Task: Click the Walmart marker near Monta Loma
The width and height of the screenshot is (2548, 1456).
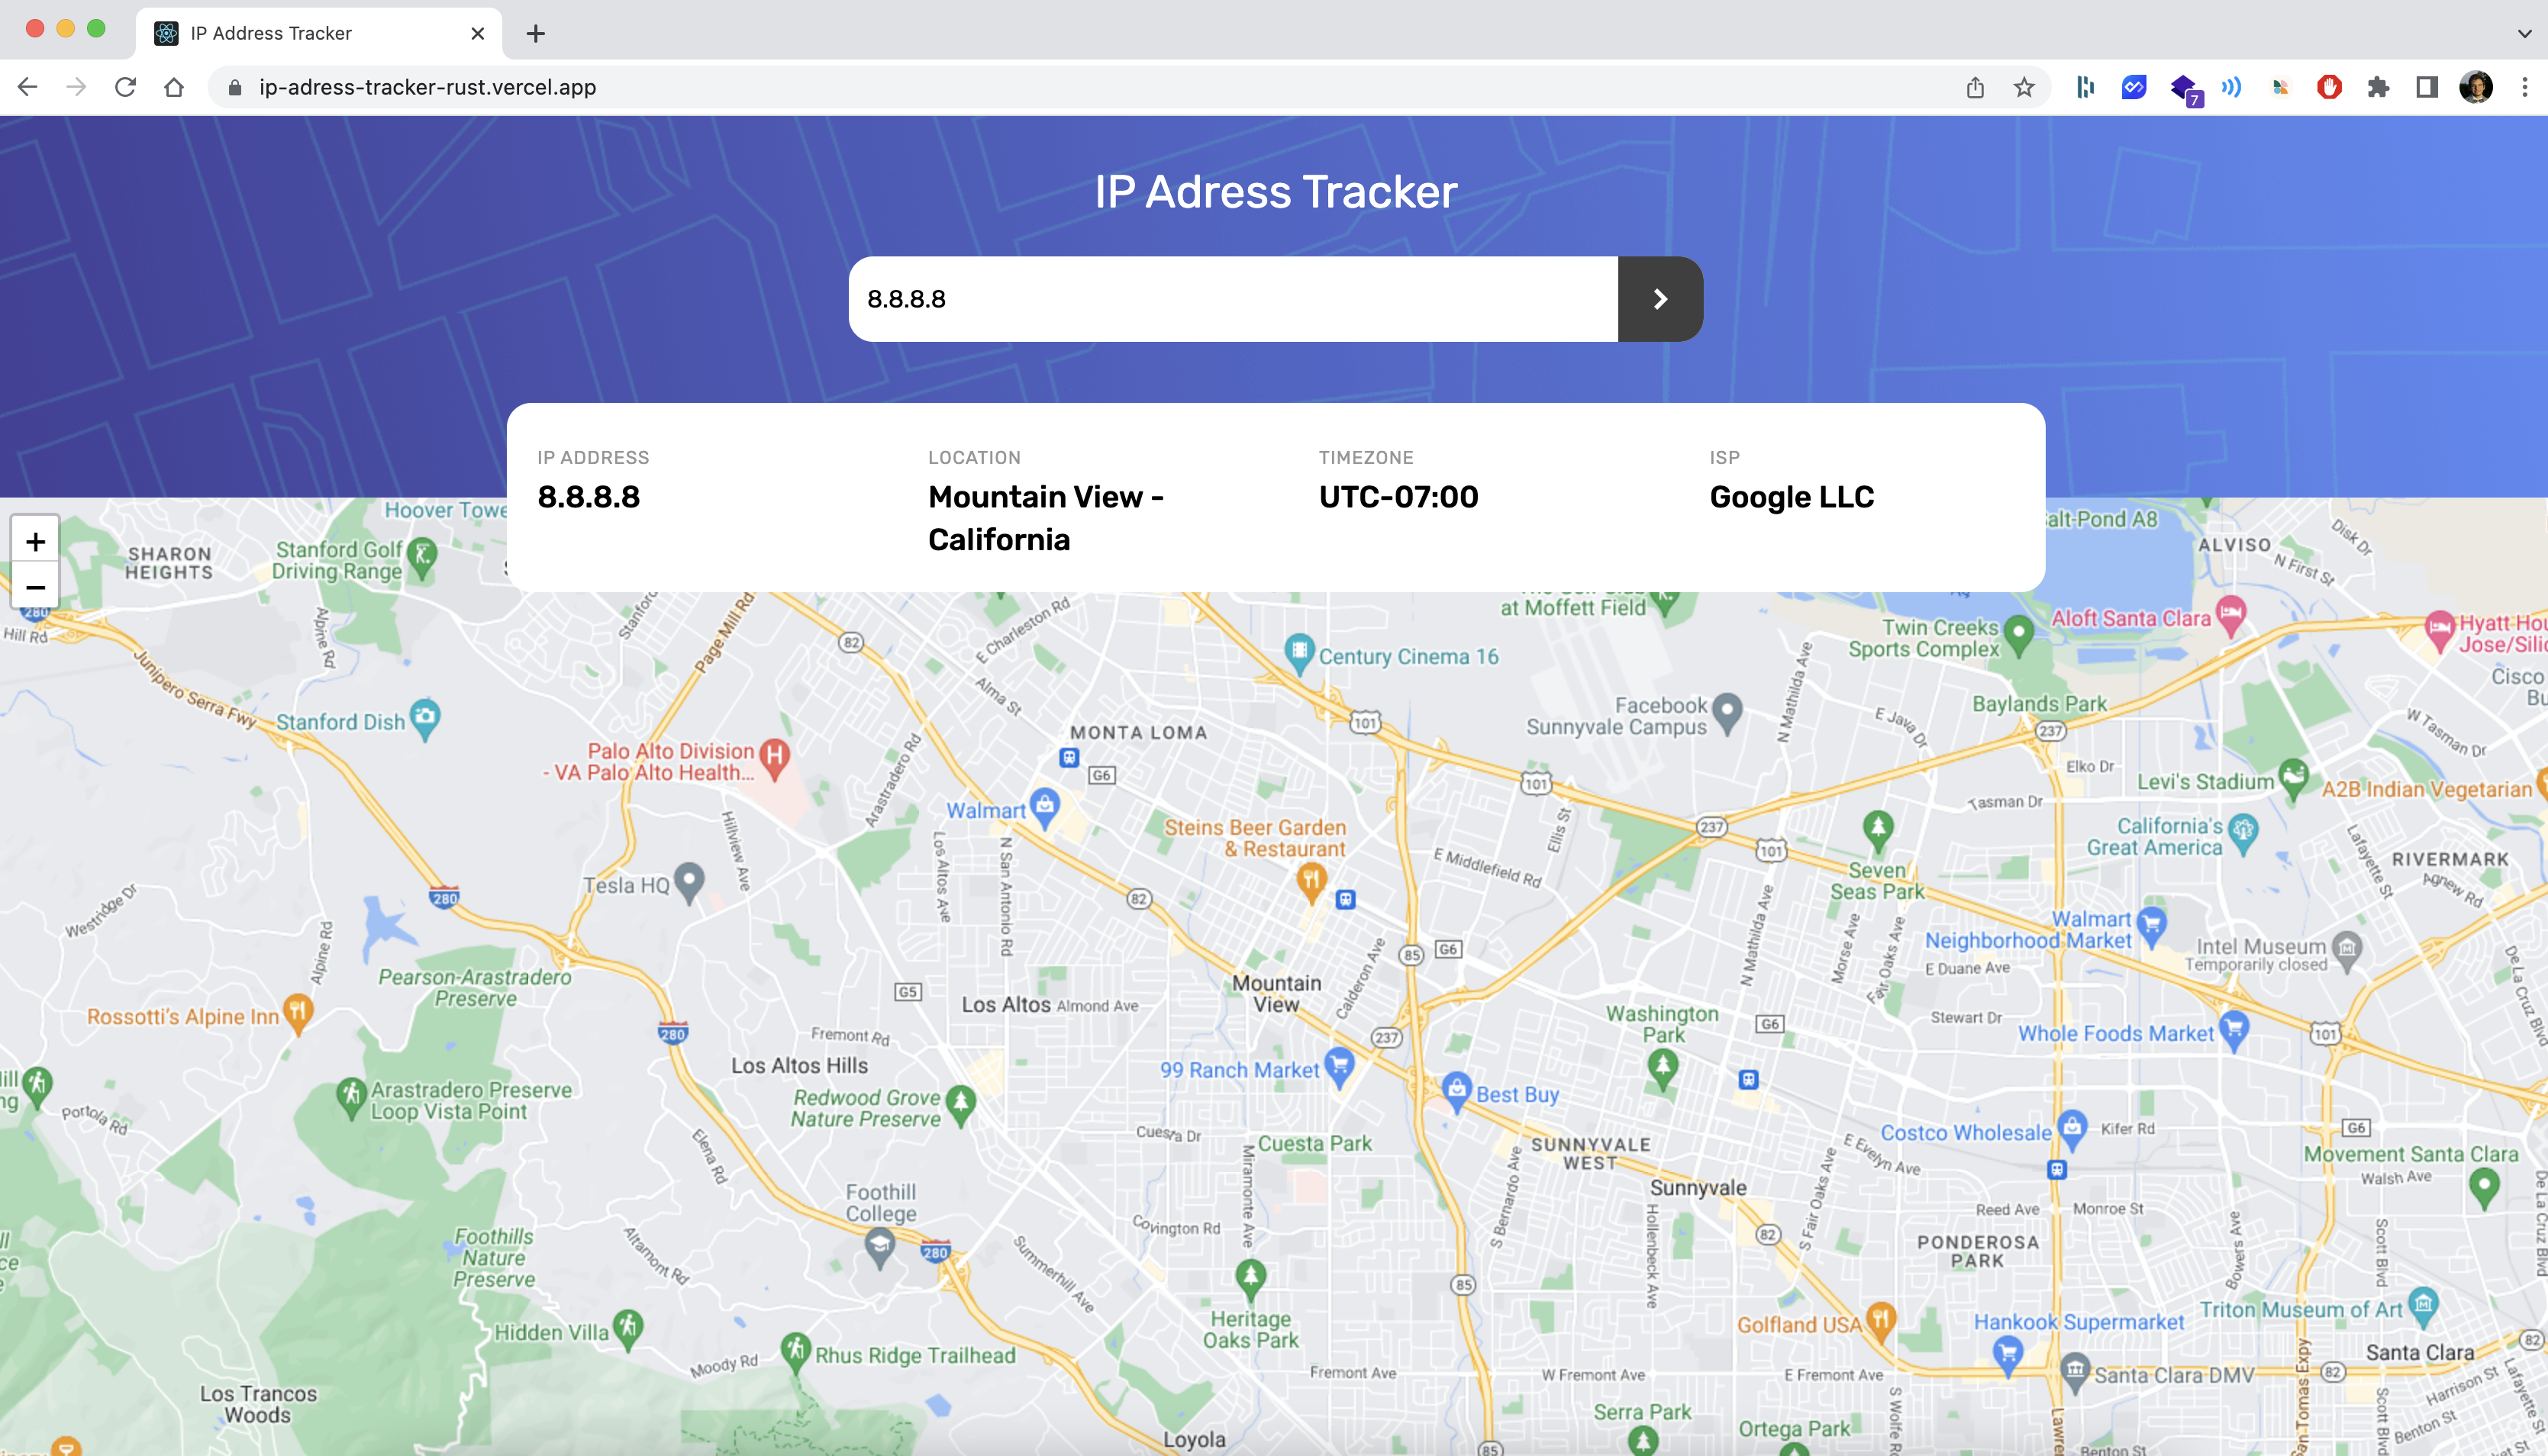Action: pos(1045,808)
